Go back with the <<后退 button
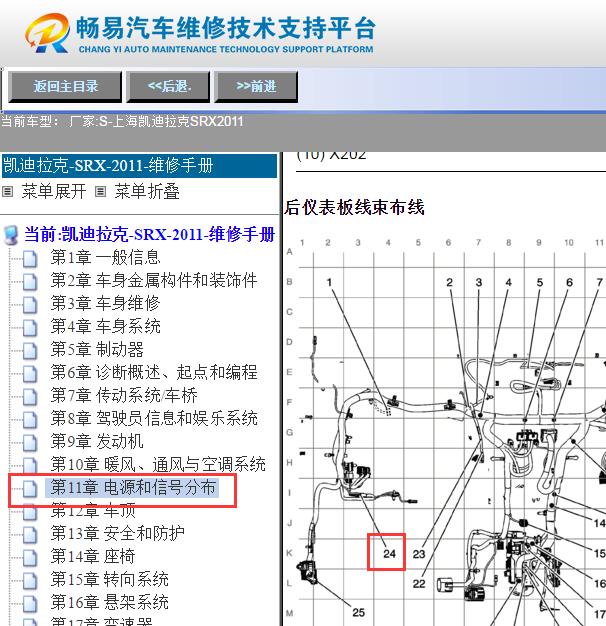Image resolution: width=606 pixels, height=626 pixels. [x=168, y=86]
